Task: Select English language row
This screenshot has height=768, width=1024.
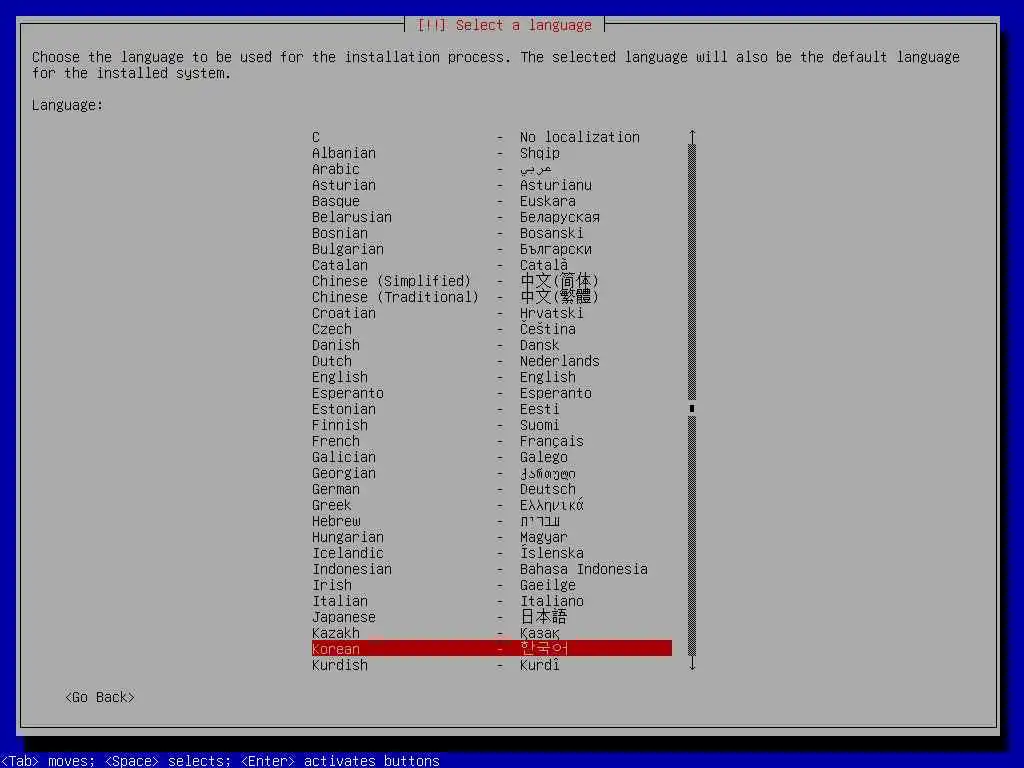Action: [x=492, y=377]
